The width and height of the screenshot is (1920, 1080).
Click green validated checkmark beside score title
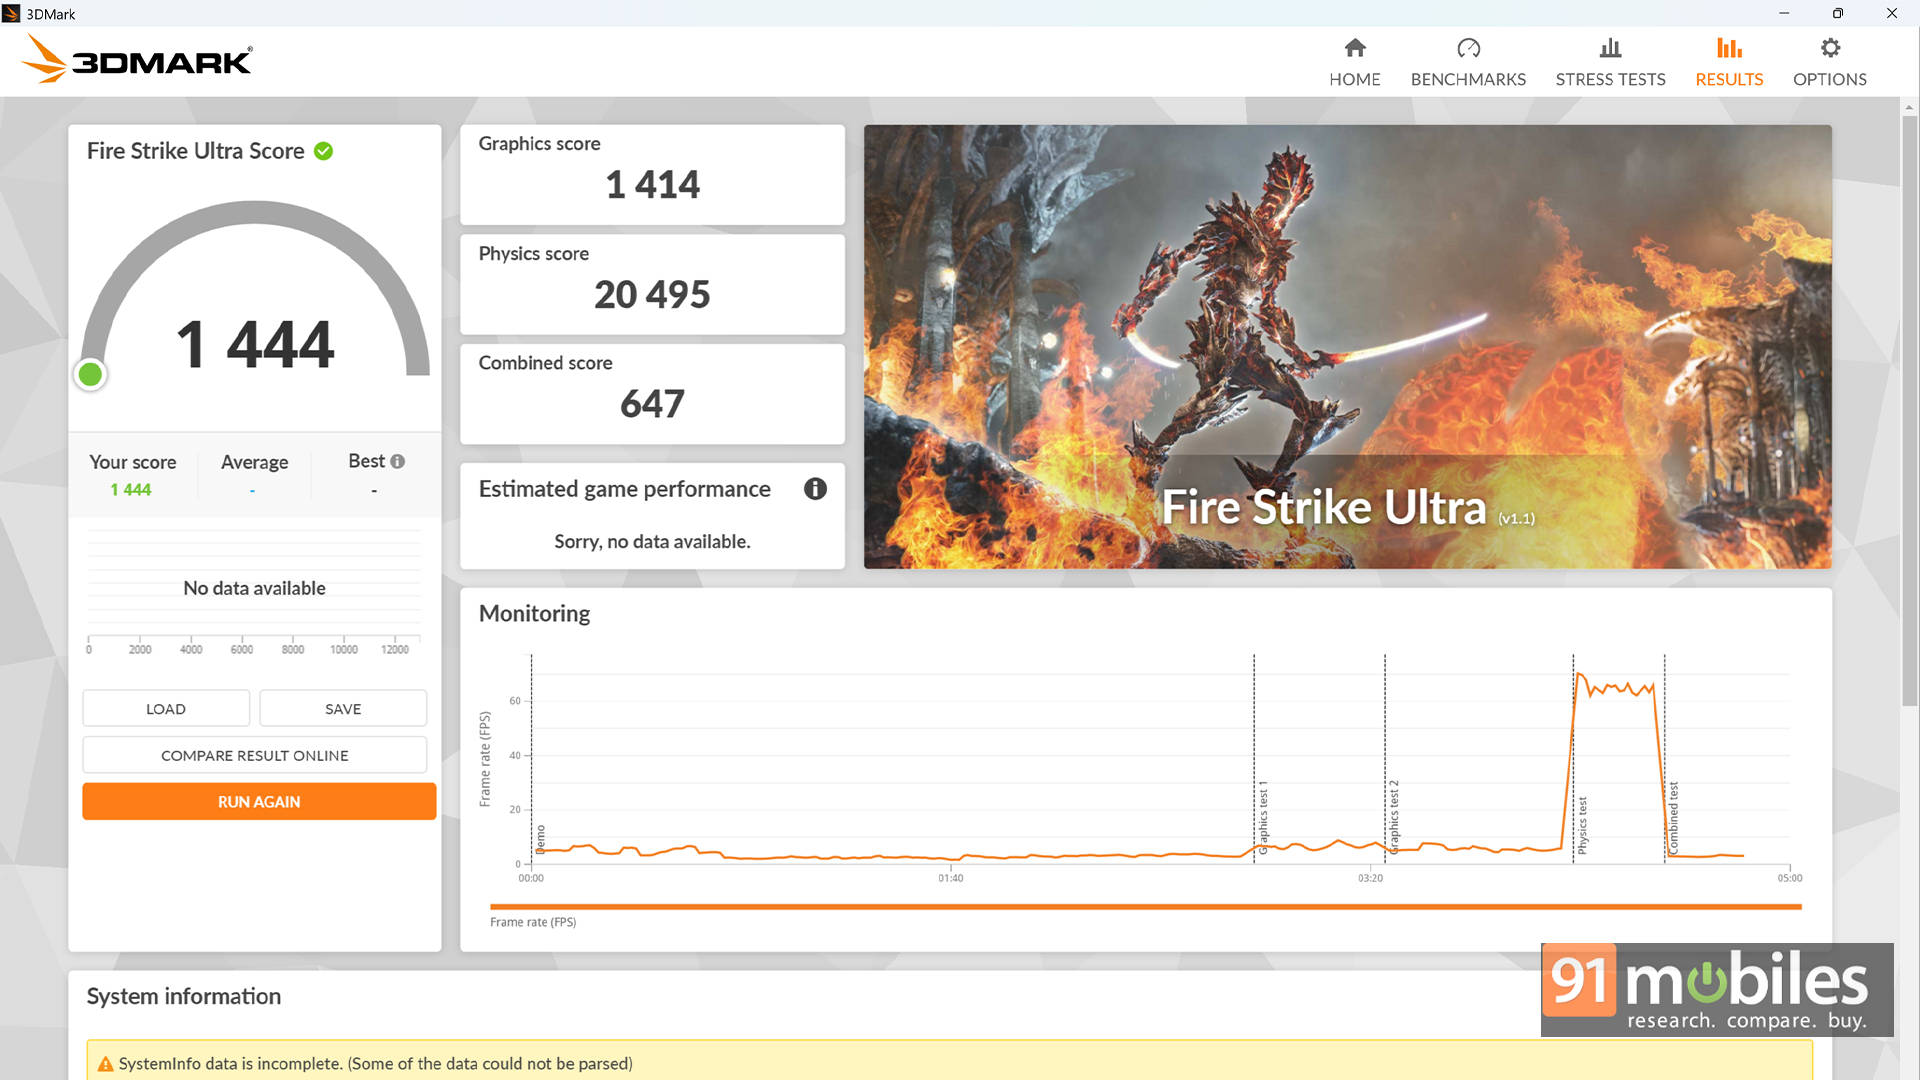[x=323, y=151]
